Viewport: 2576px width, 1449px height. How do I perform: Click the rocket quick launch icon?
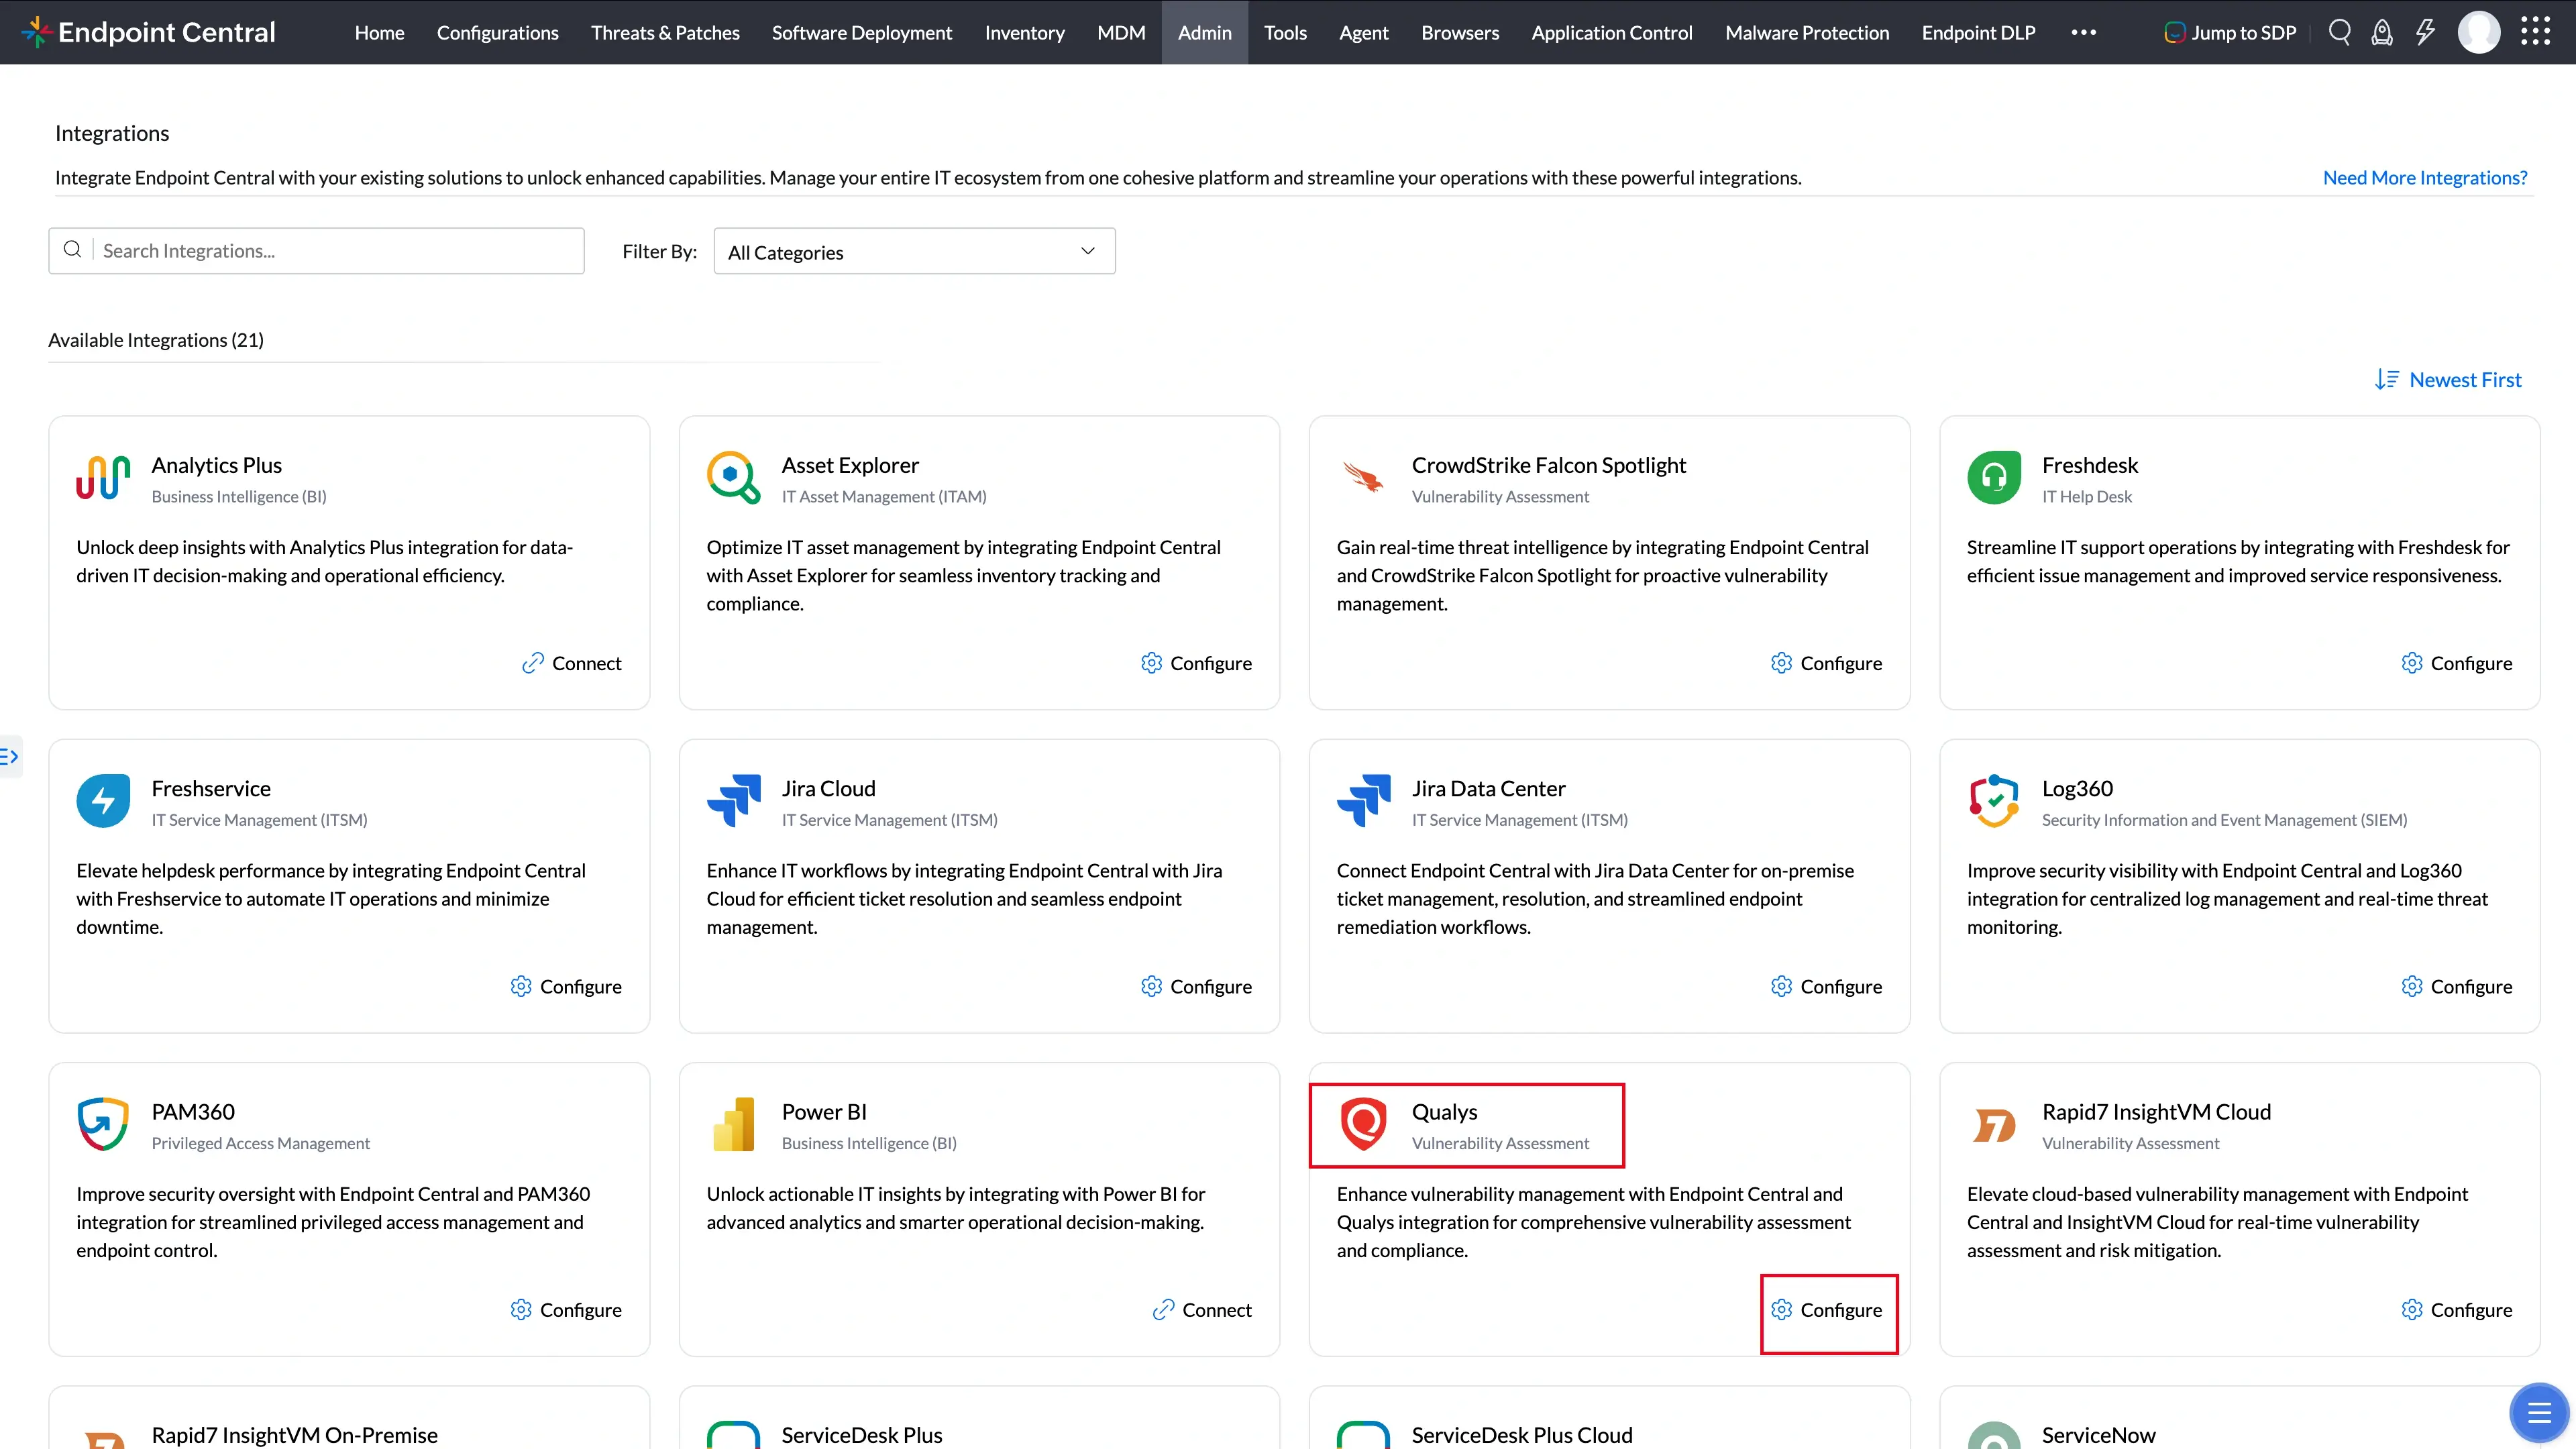2382,32
